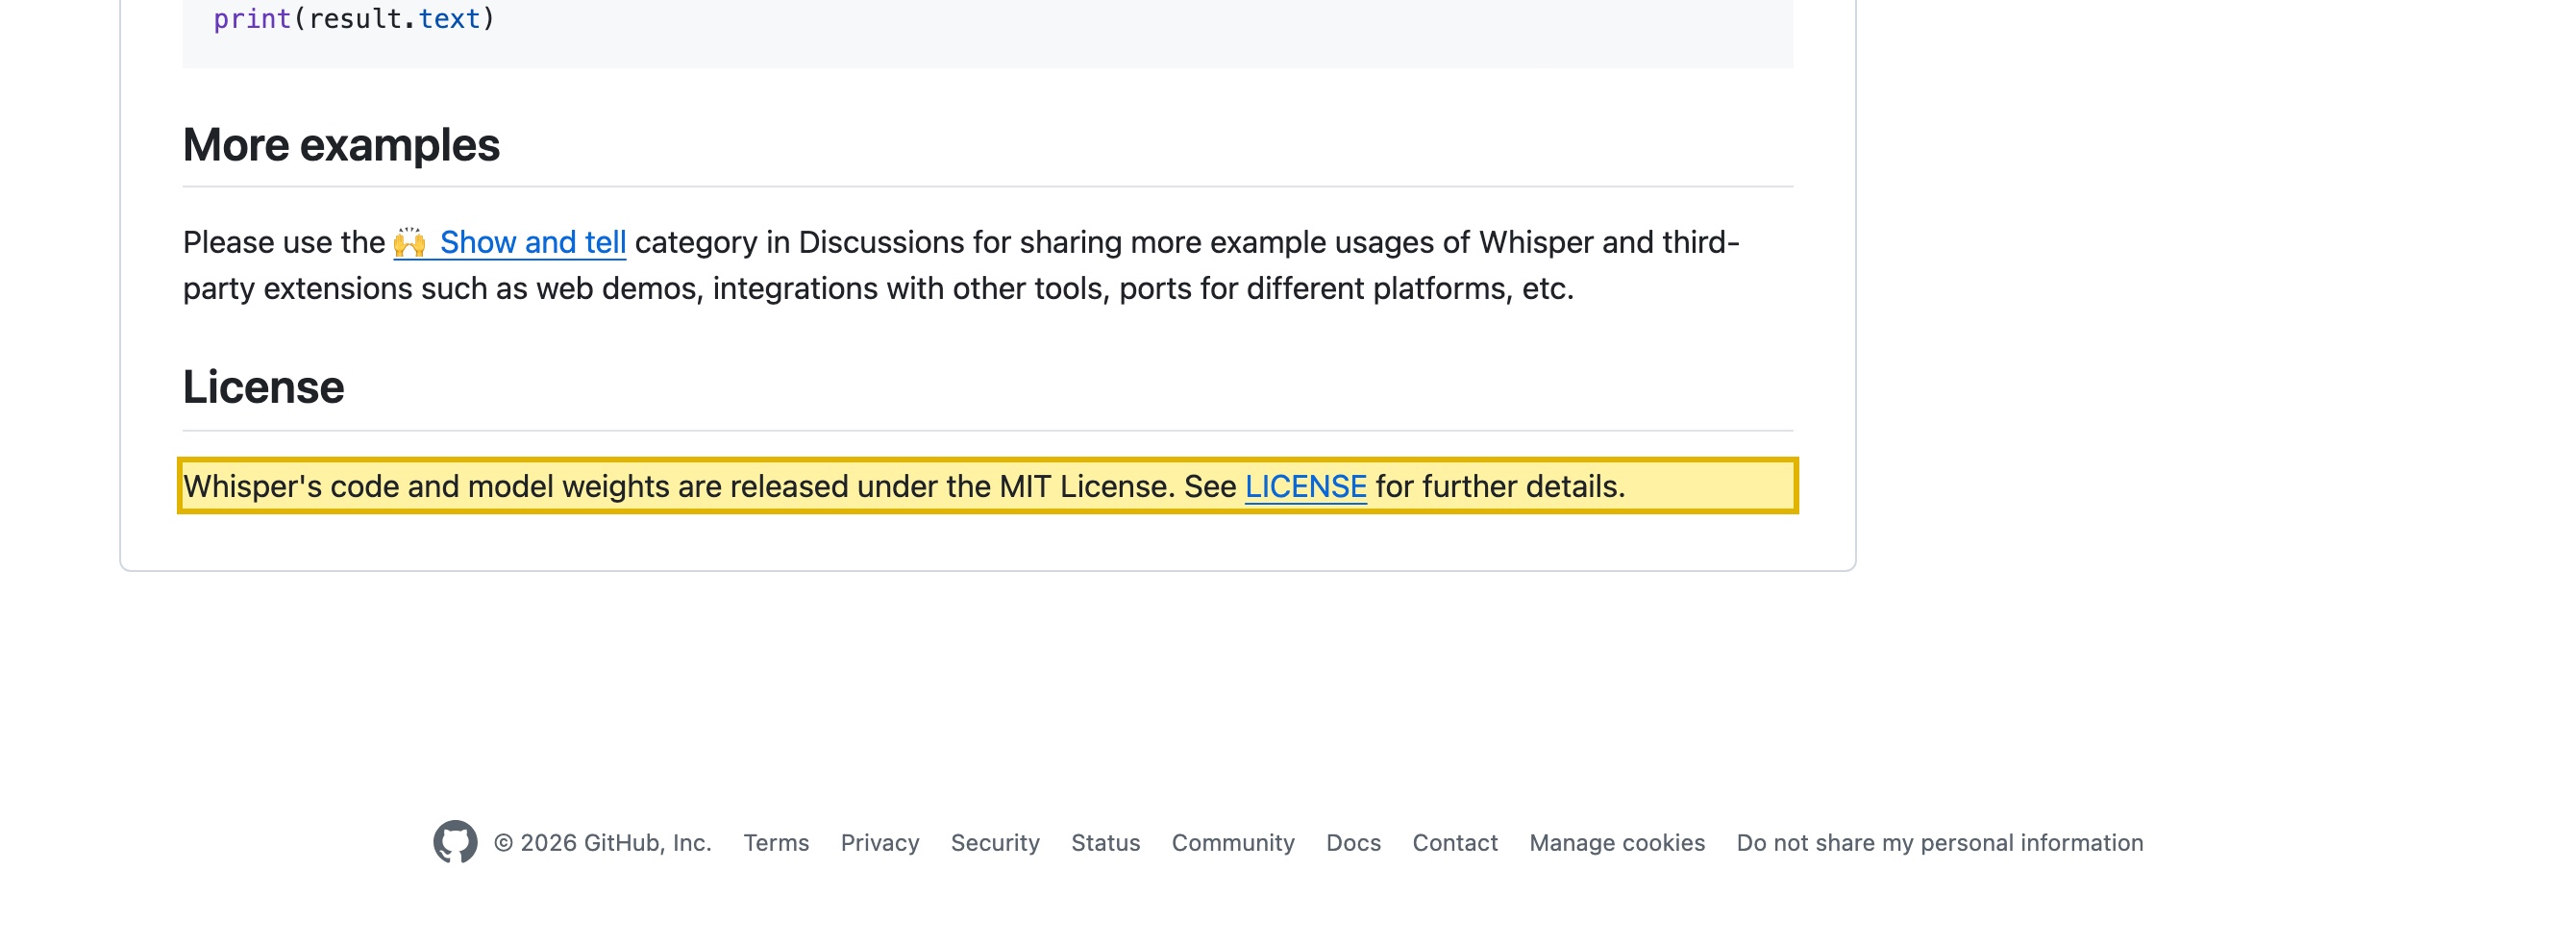Click Manage cookies in footer
Viewport: 2576px width, 945px height.
click(x=1617, y=843)
